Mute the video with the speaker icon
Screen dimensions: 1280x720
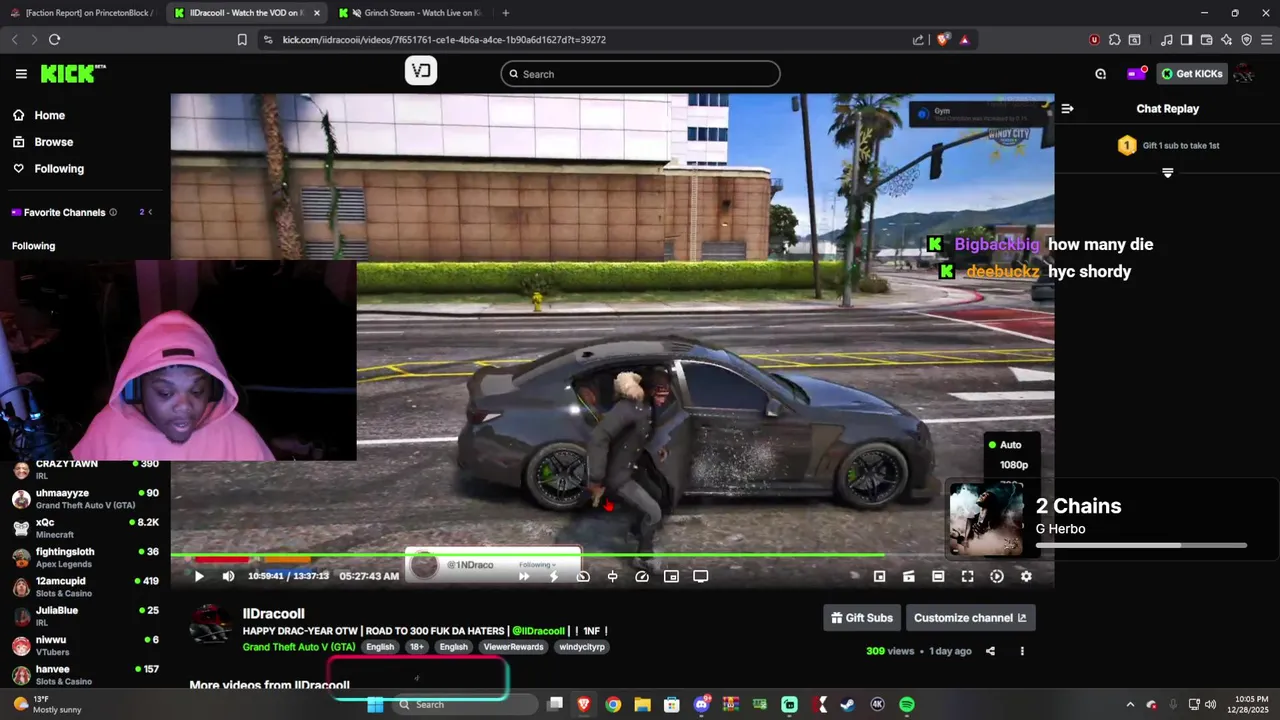click(228, 576)
